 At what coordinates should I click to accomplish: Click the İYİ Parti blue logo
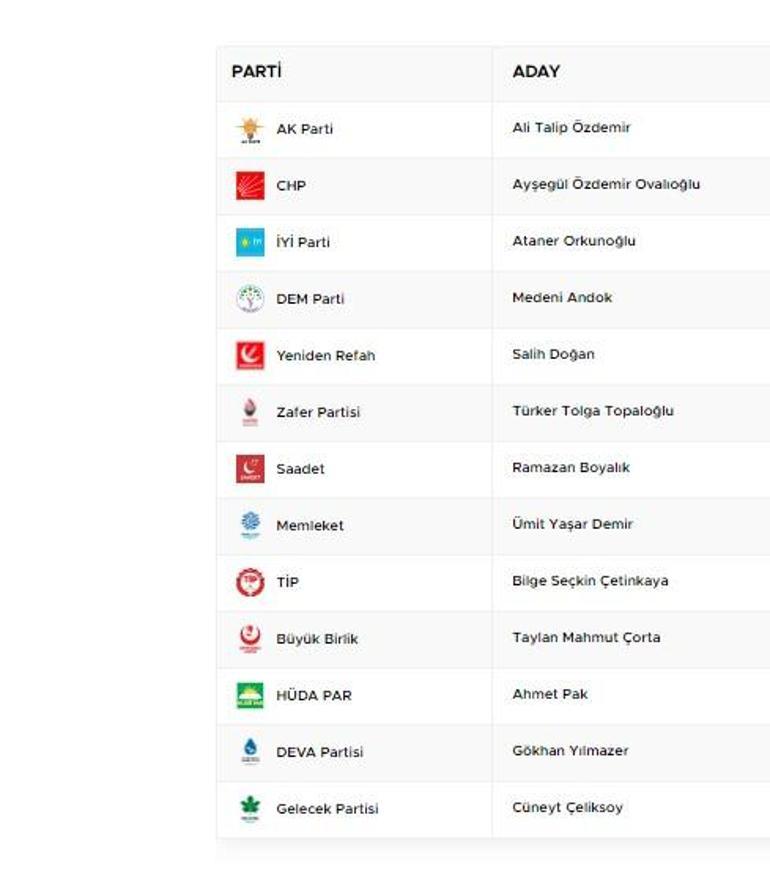(x=250, y=242)
